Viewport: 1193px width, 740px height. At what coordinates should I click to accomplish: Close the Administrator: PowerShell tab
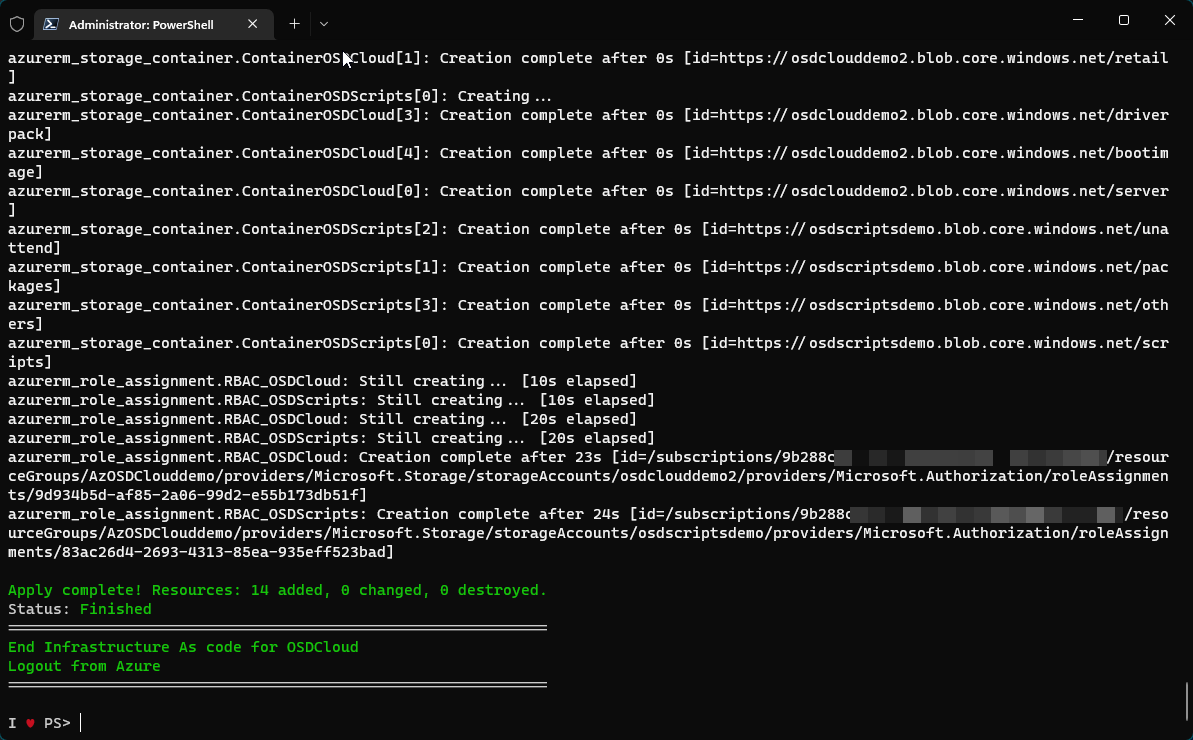(253, 24)
